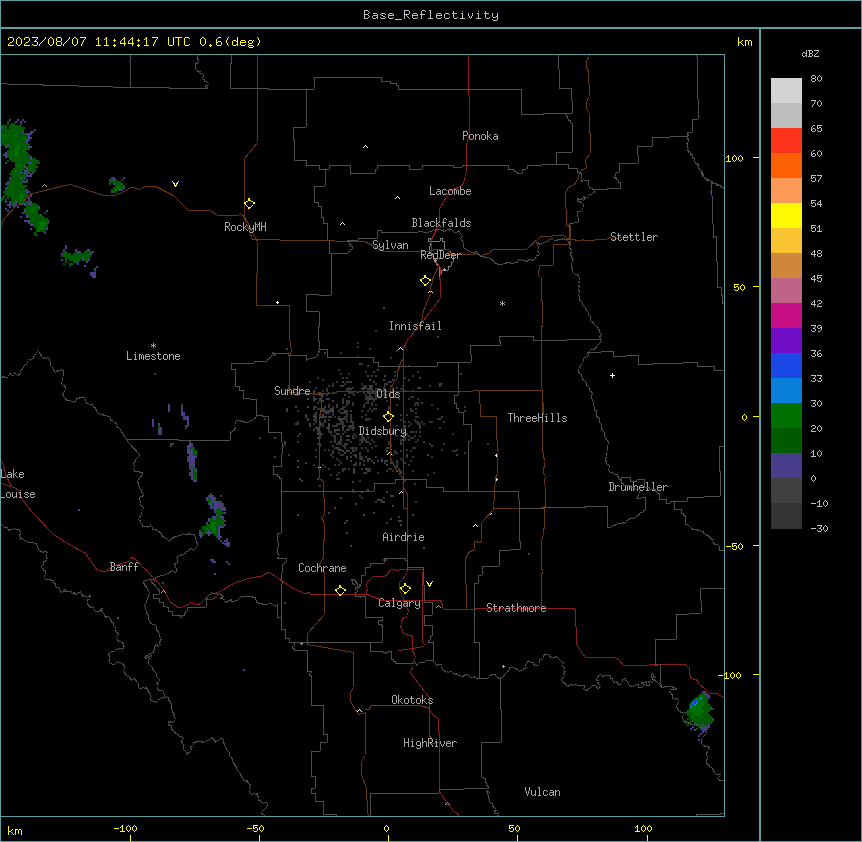Click the green 30 dBZ legend swatch
This screenshot has height=842, width=862.
[x=786, y=416]
